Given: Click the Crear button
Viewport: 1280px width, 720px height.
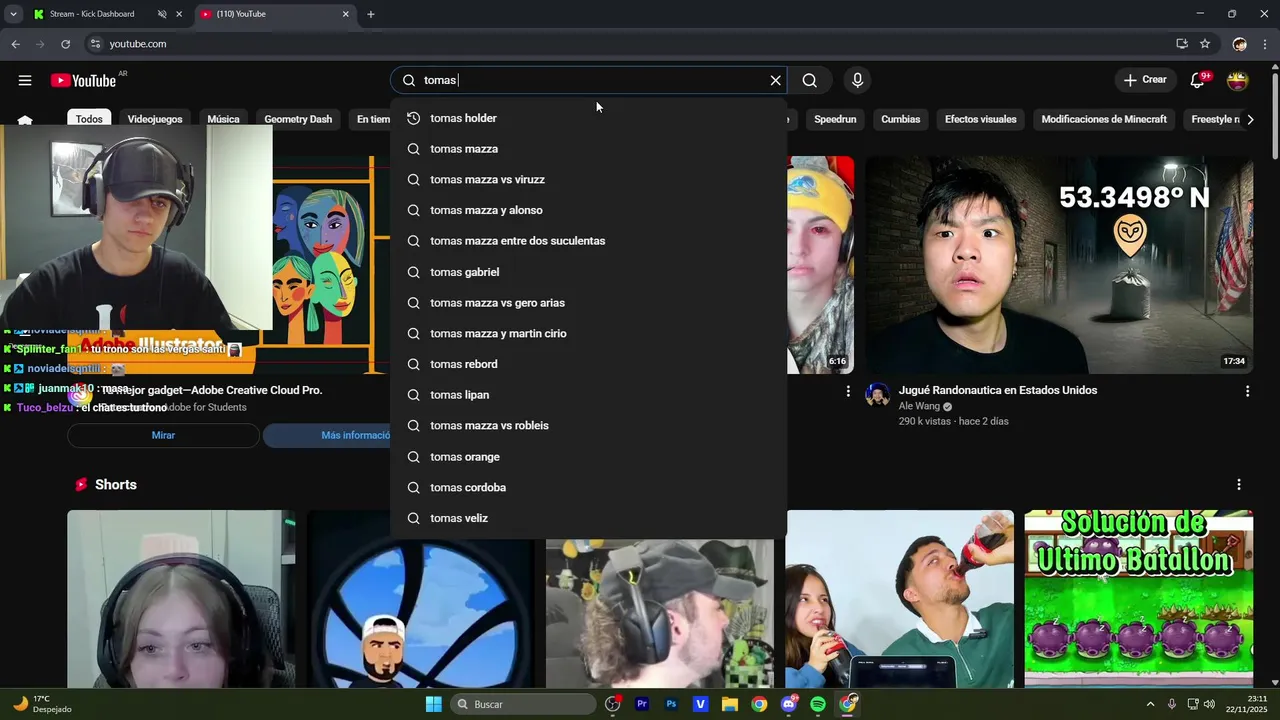Looking at the screenshot, I should coord(1145,80).
